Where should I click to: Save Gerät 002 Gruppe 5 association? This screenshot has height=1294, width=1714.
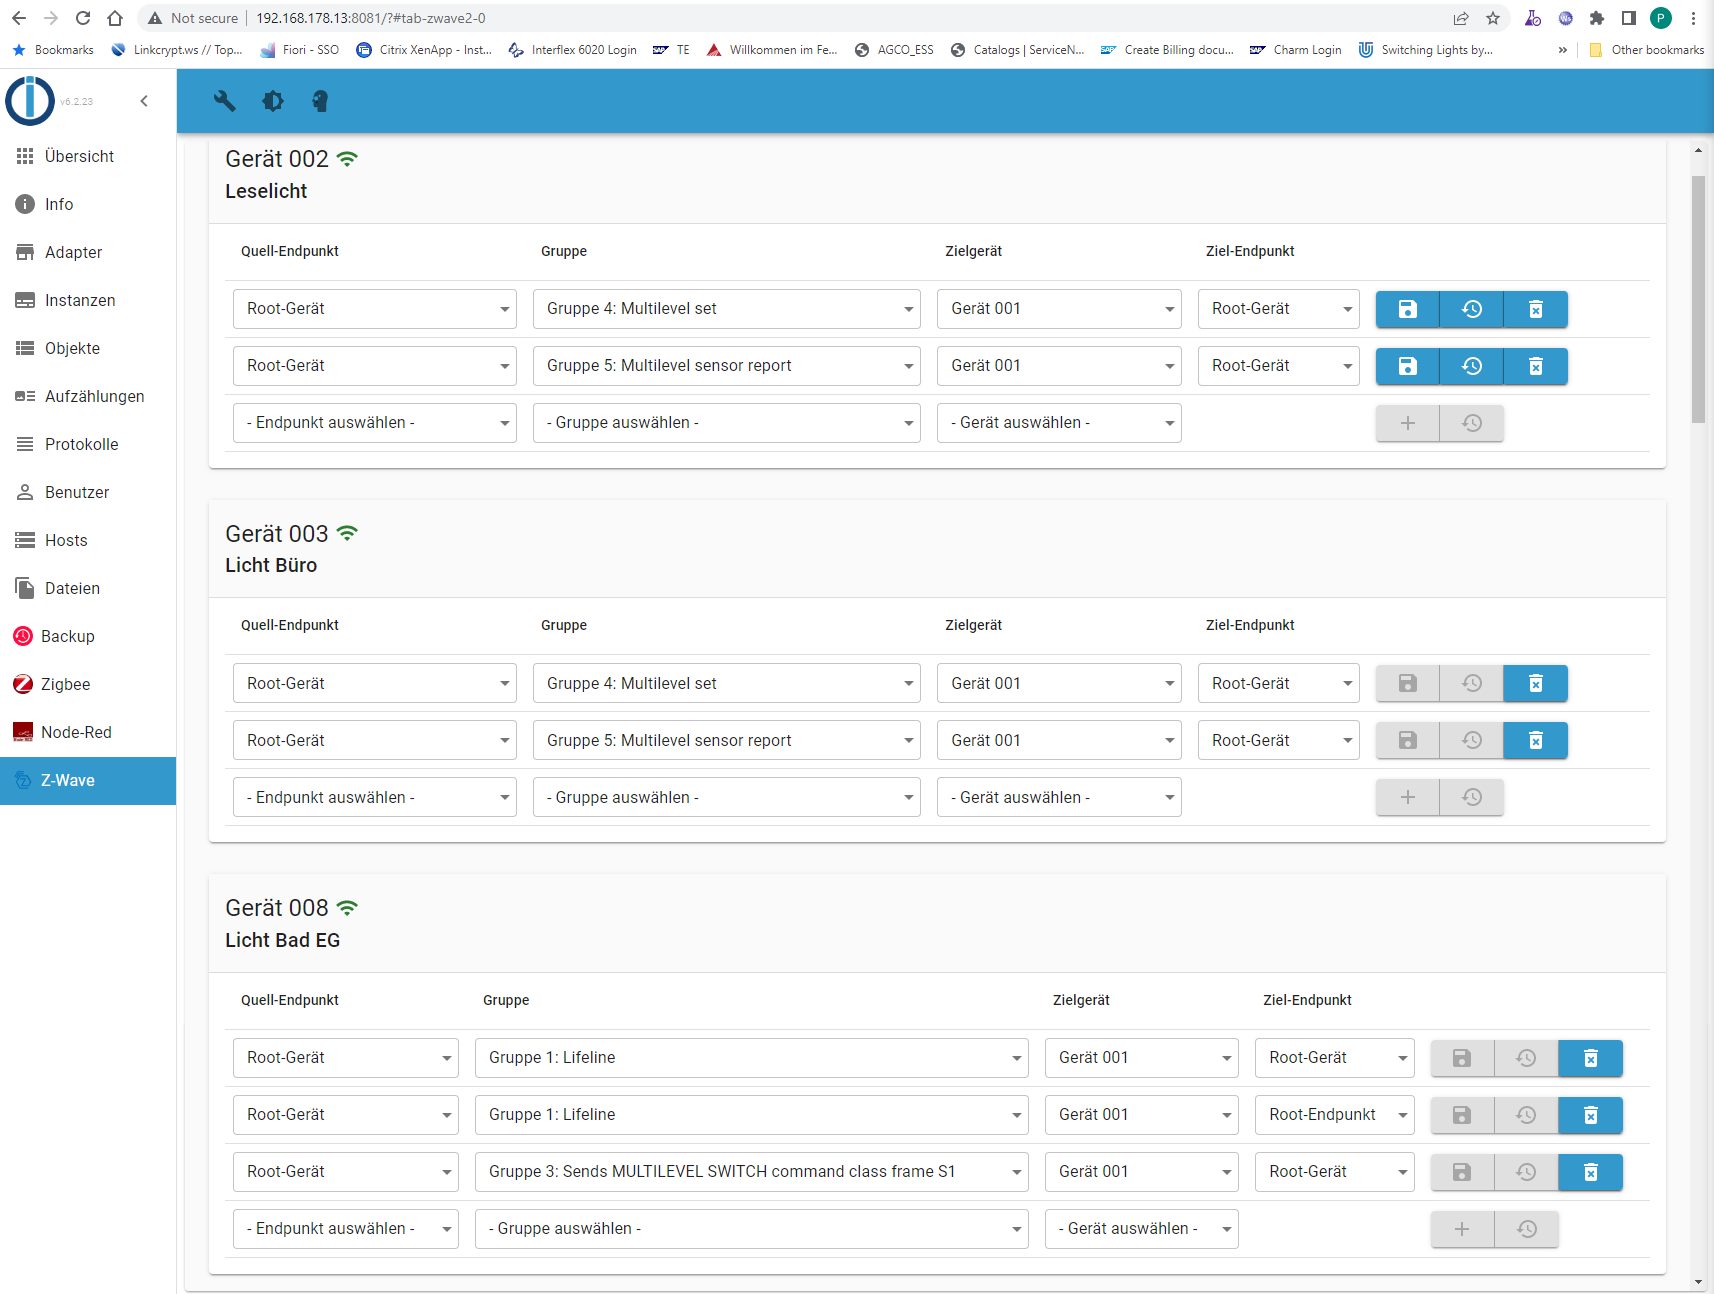(1407, 366)
